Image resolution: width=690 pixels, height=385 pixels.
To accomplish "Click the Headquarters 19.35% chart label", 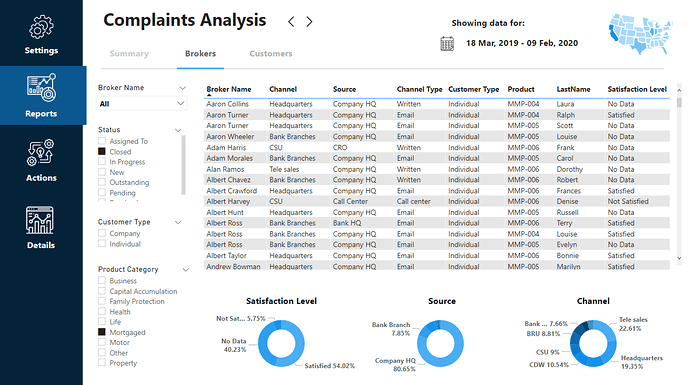I will pyautogui.click(x=641, y=362).
